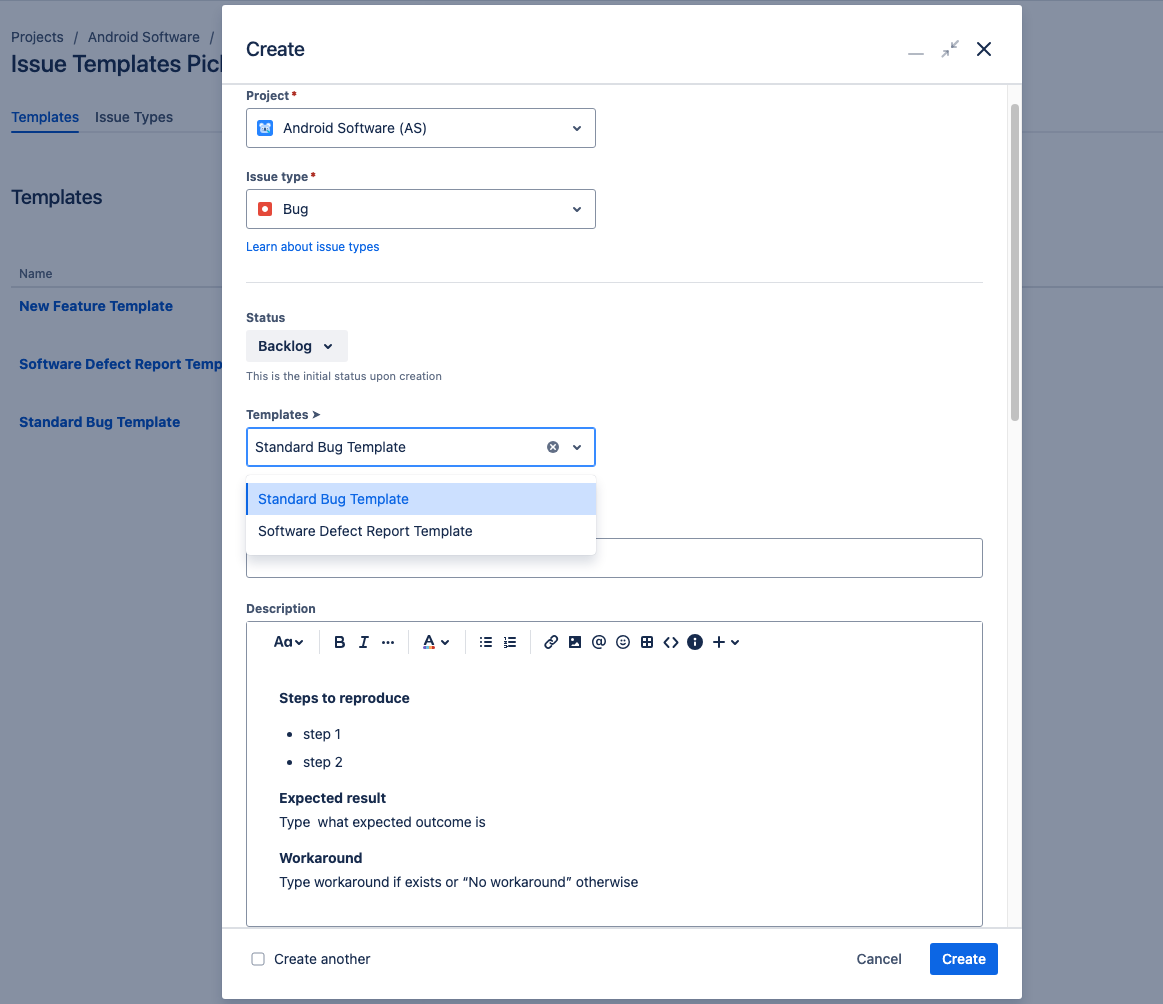Click the Android Software project icon

pos(265,128)
